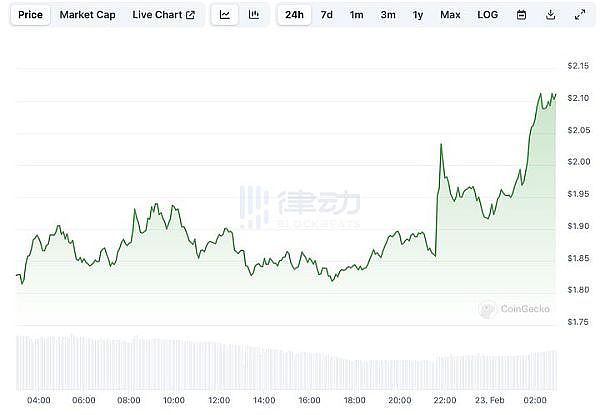Switch to the Market Cap tab
The width and height of the screenshot is (600, 415).
pos(86,15)
